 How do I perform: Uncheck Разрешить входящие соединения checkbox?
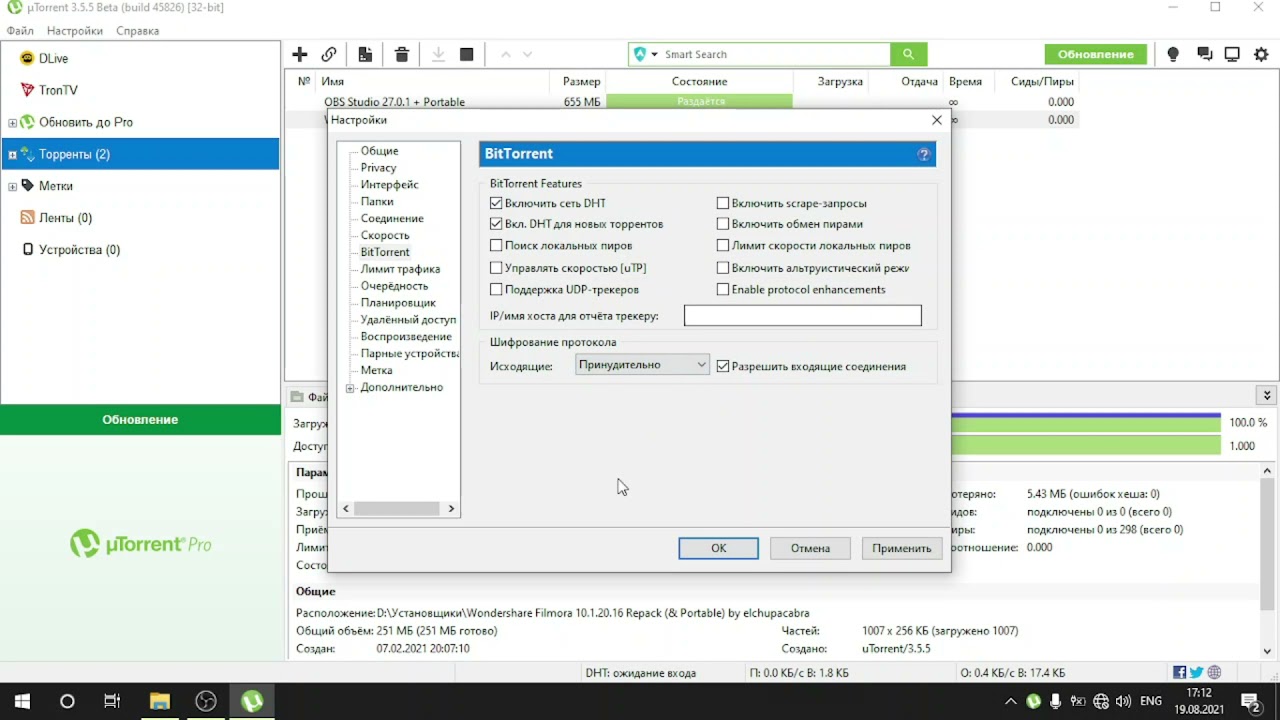[x=723, y=366]
